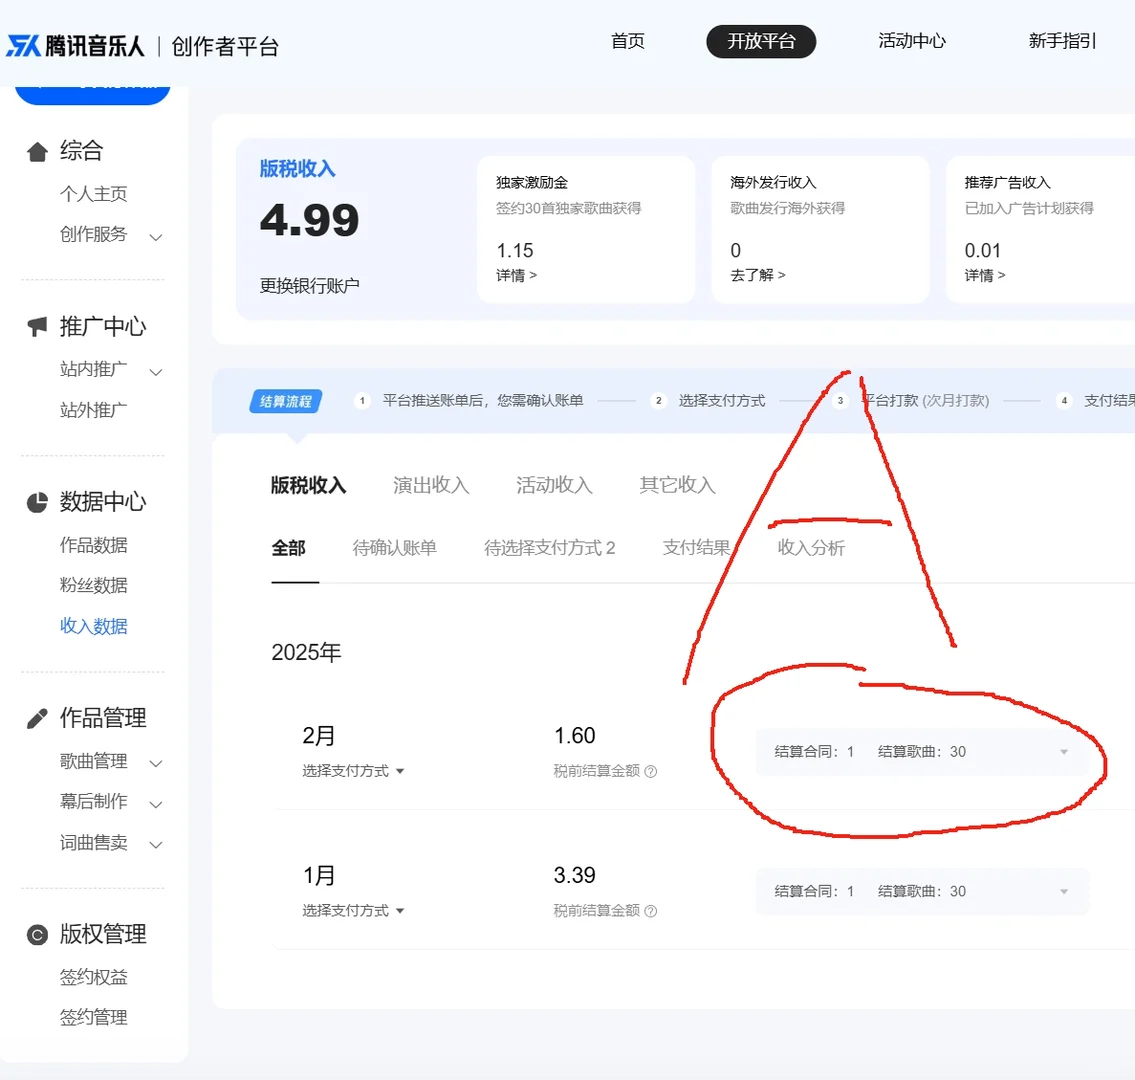
Task: Open 数据中心 via its pie chart icon
Action: pyautogui.click(x=37, y=501)
